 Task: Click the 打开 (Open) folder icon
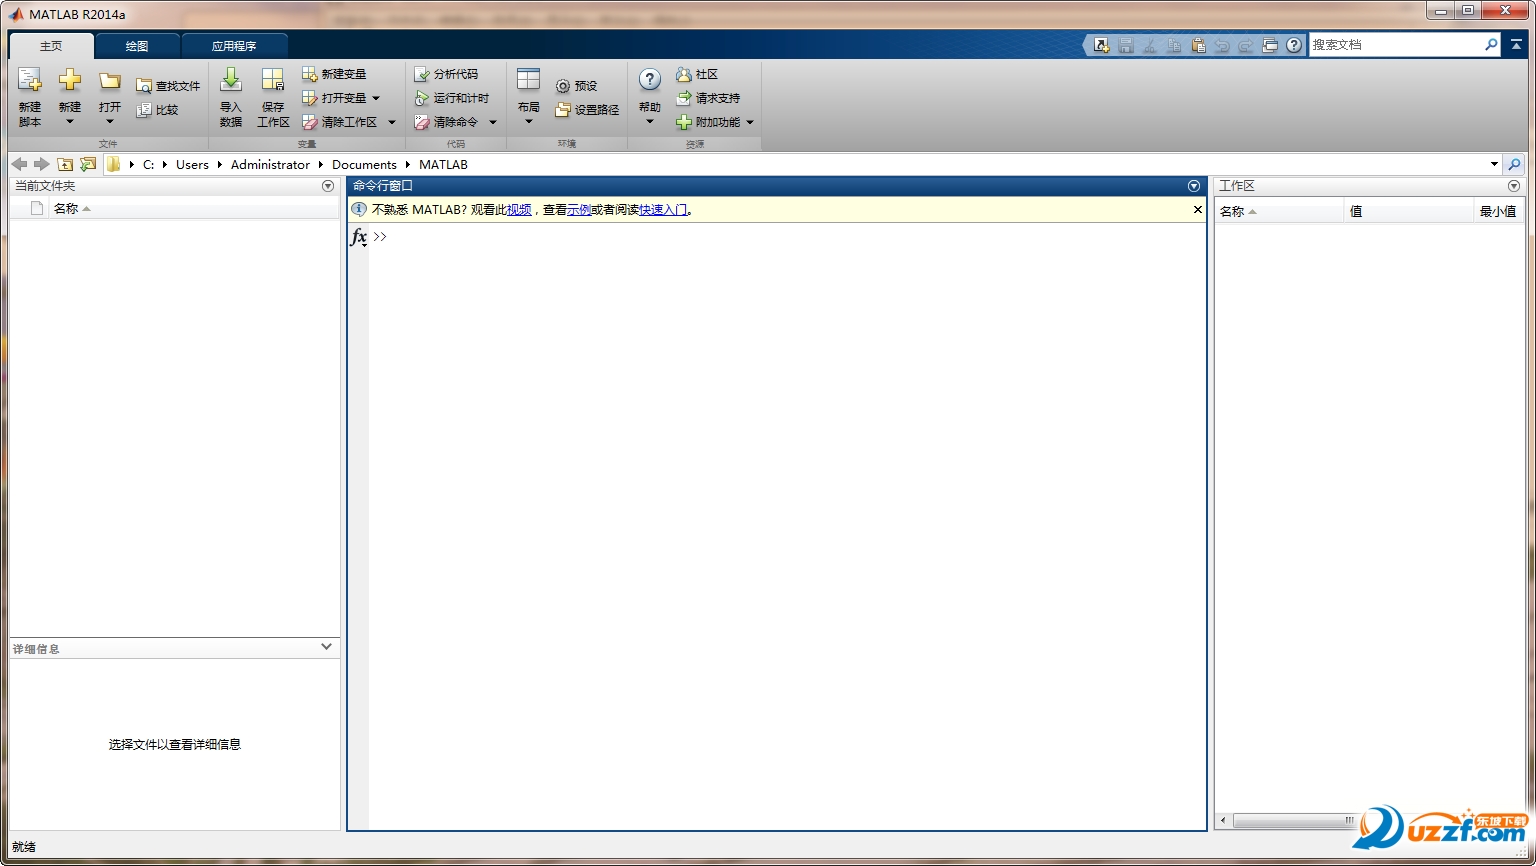coord(110,82)
